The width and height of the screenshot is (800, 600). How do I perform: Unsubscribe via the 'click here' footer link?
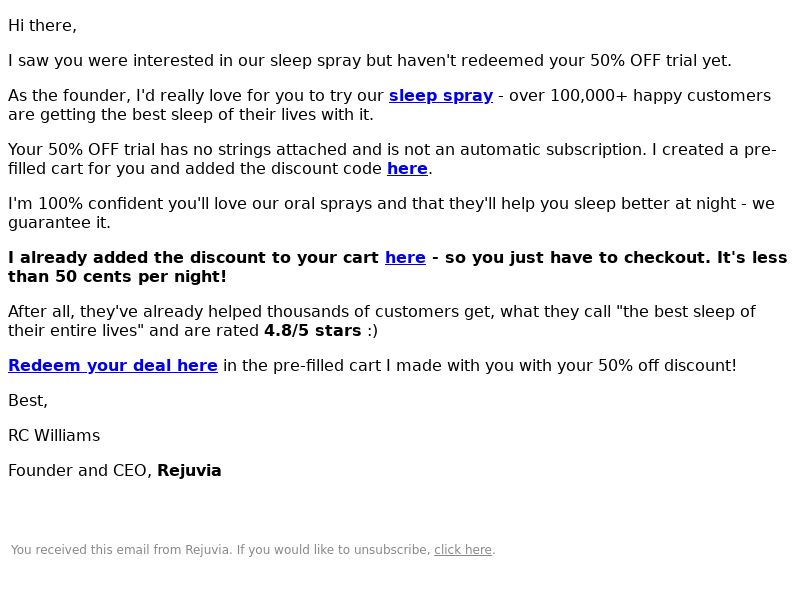tap(463, 549)
